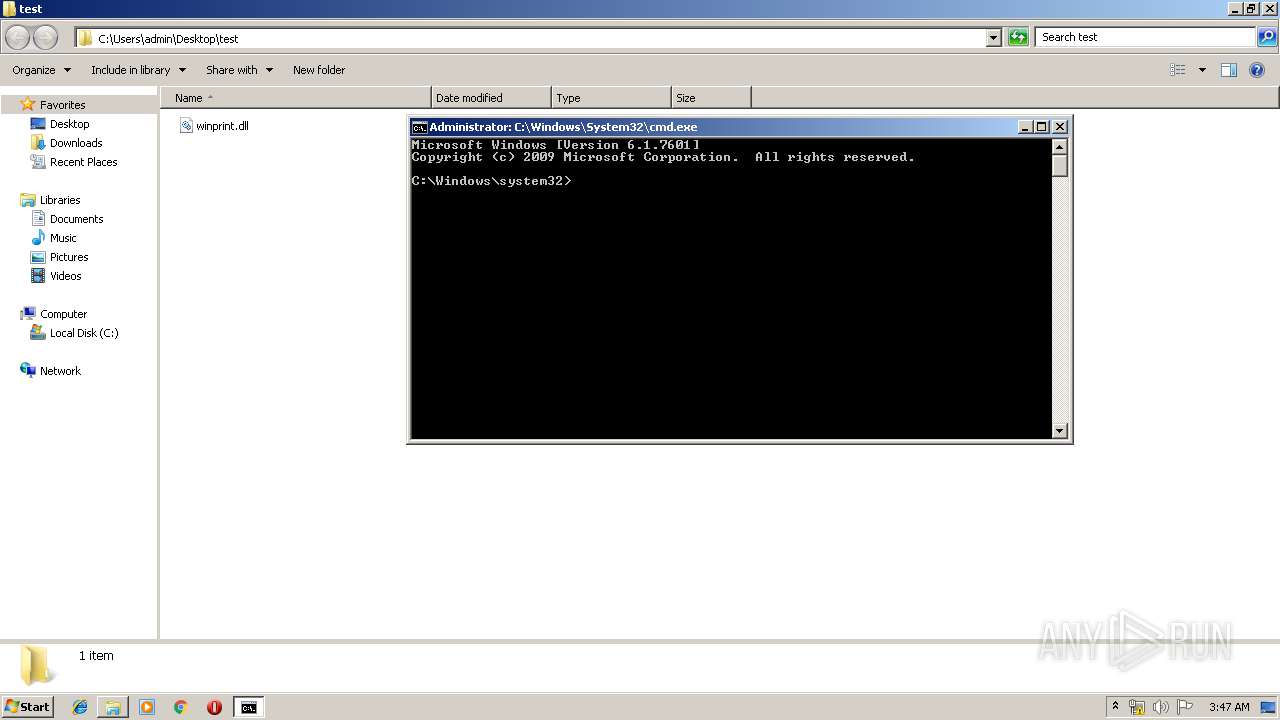This screenshot has height=720, width=1280.
Task: Click cmd window scrollbar up arrow
Action: click(1060, 147)
